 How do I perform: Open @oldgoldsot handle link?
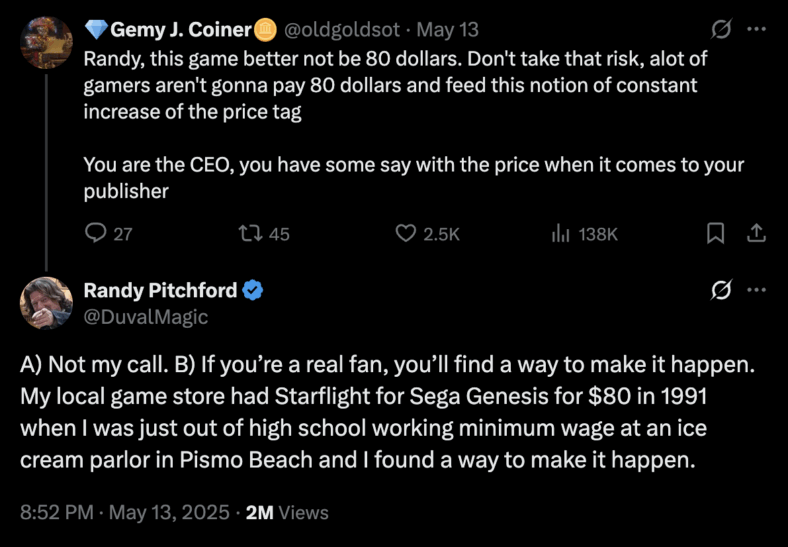click(x=339, y=30)
